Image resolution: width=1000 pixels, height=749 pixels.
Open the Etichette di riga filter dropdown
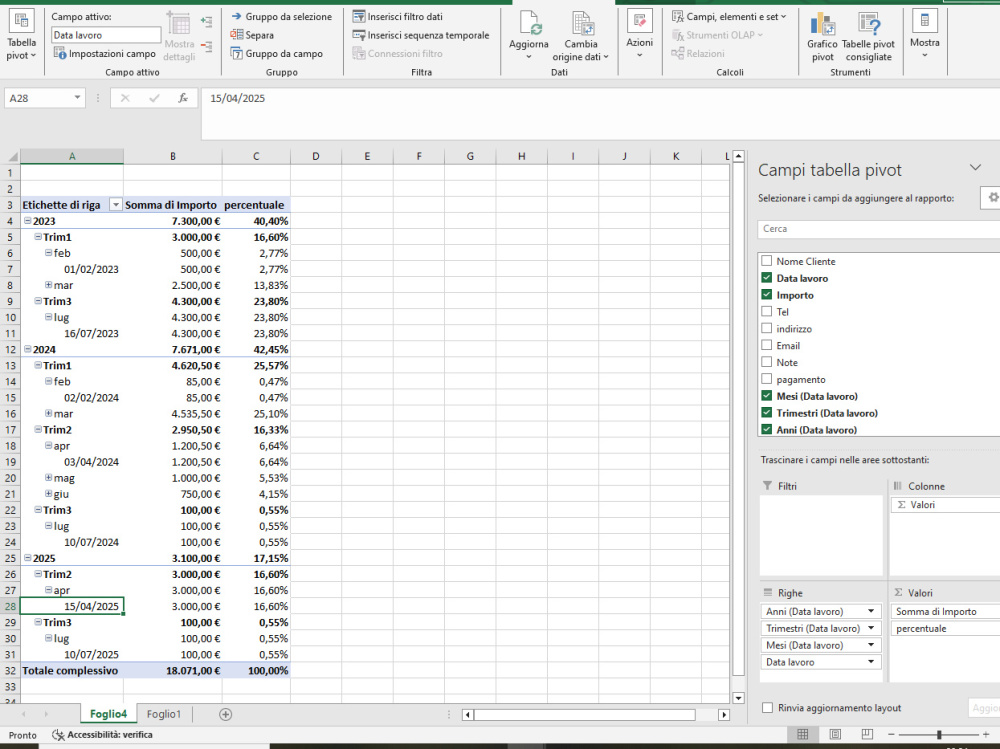[x=115, y=205]
